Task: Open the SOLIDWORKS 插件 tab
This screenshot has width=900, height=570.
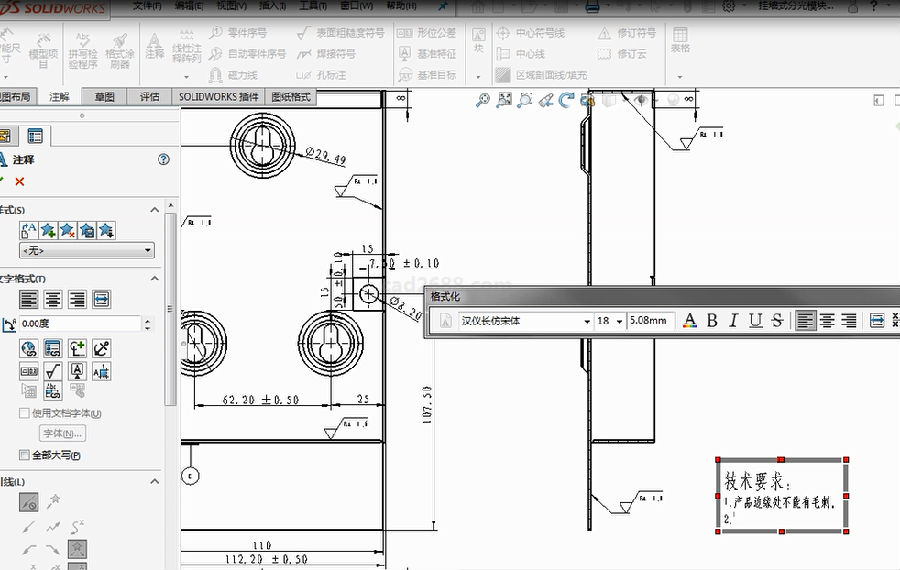Action: pos(218,97)
